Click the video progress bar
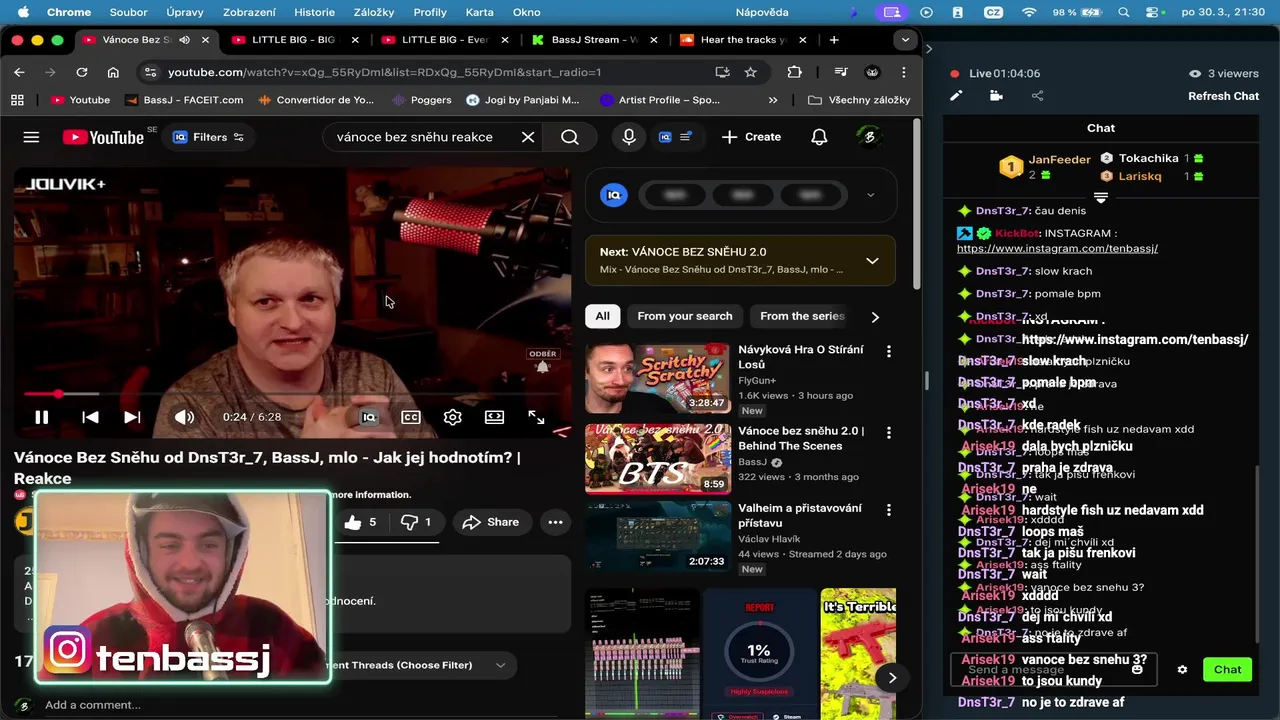Screen dimensions: 1280x720 (x=292, y=394)
